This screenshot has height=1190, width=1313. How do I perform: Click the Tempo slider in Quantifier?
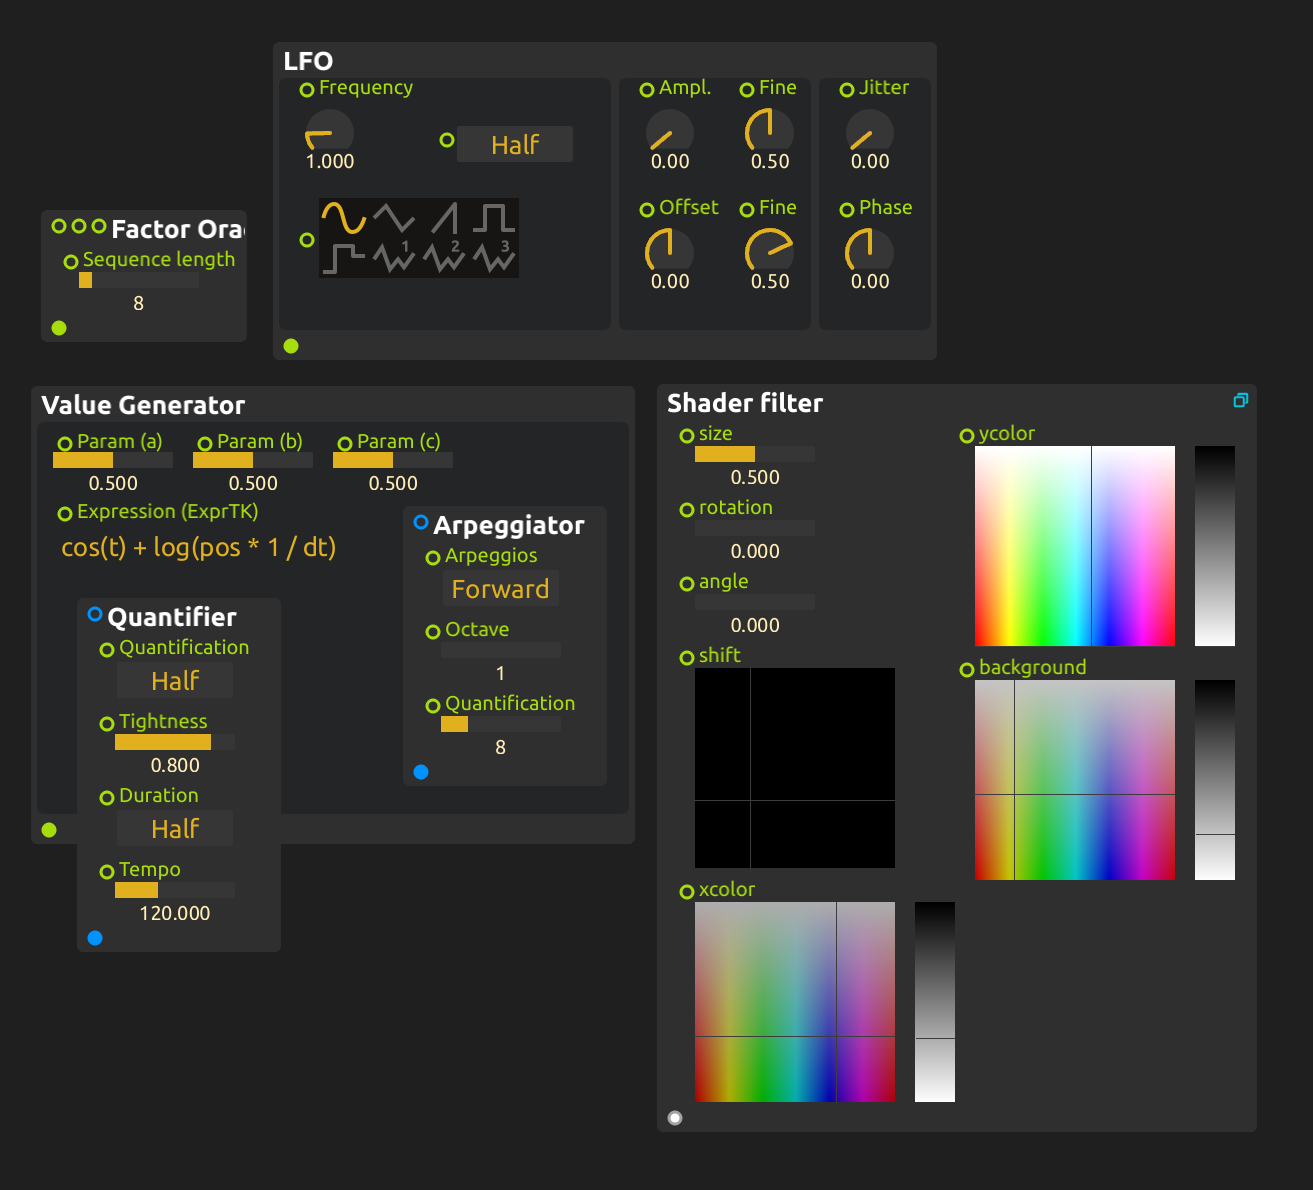click(x=175, y=890)
